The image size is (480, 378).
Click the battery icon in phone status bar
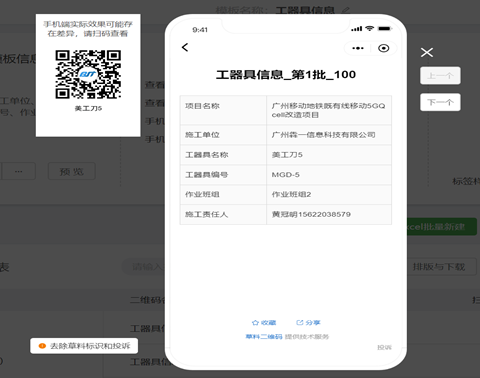[x=384, y=29]
